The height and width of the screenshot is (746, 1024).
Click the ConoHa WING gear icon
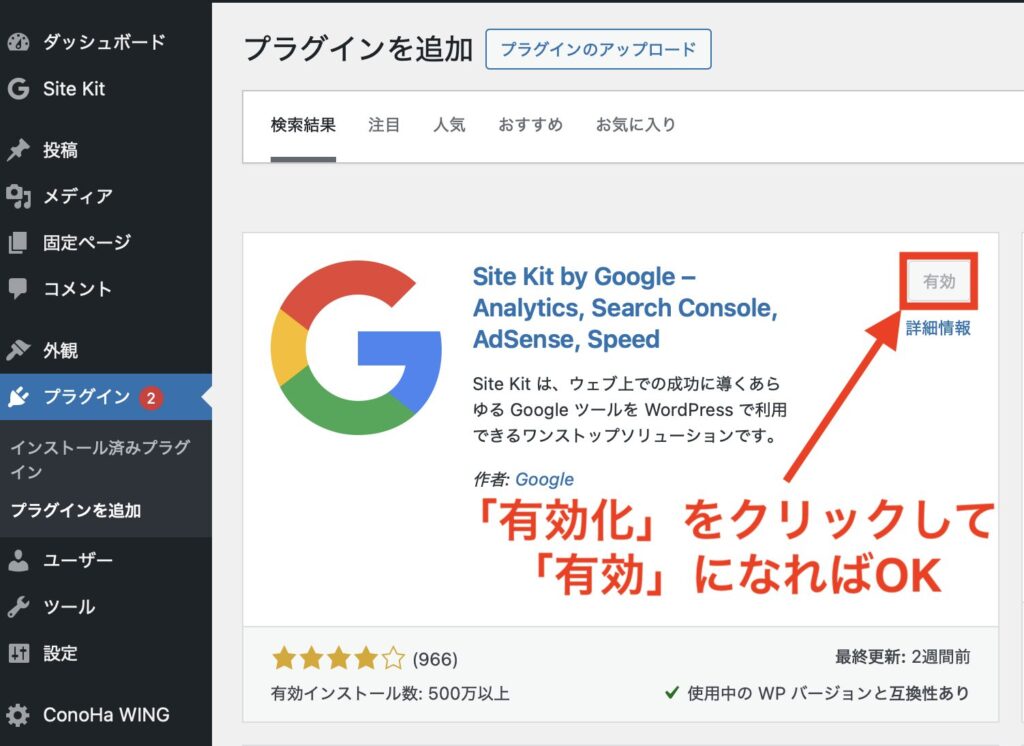click(18, 715)
